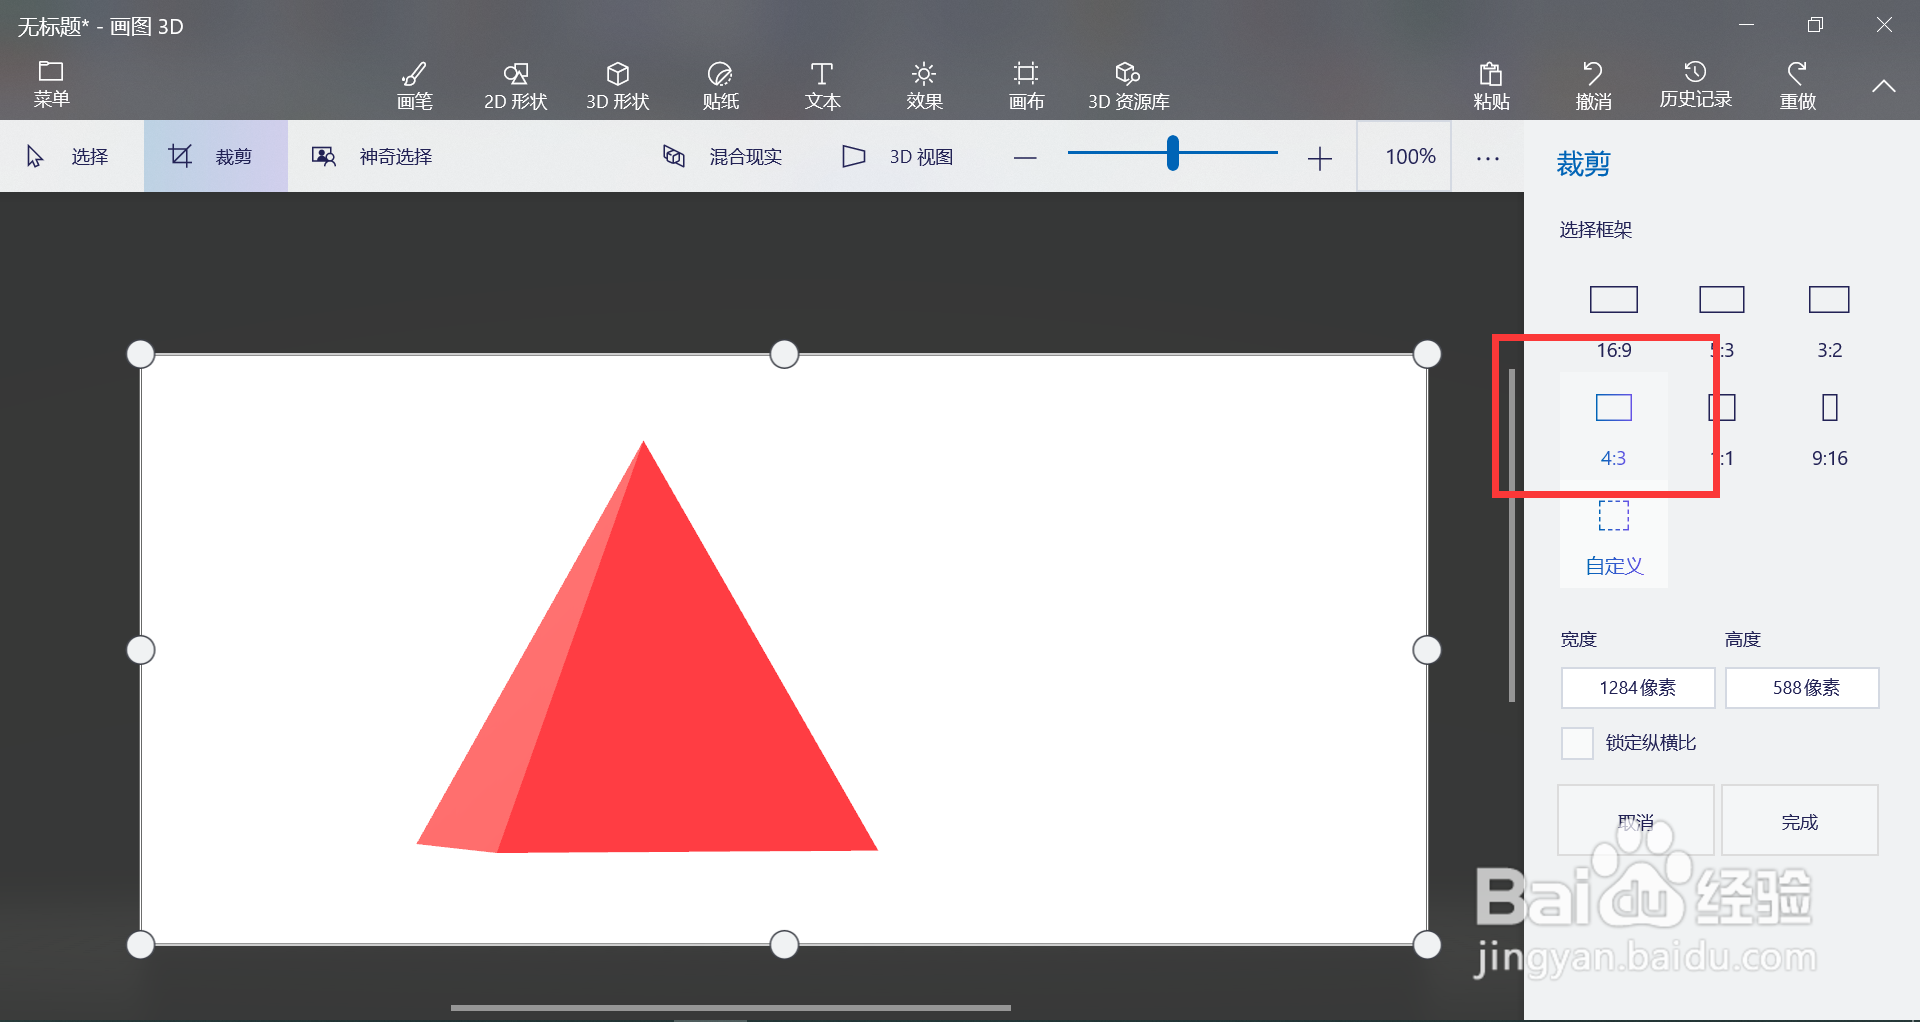This screenshot has width=1920, height=1022.
Task: Toggle the 3D 视图 view
Action: pyautogui.click(x=898, y=156)
